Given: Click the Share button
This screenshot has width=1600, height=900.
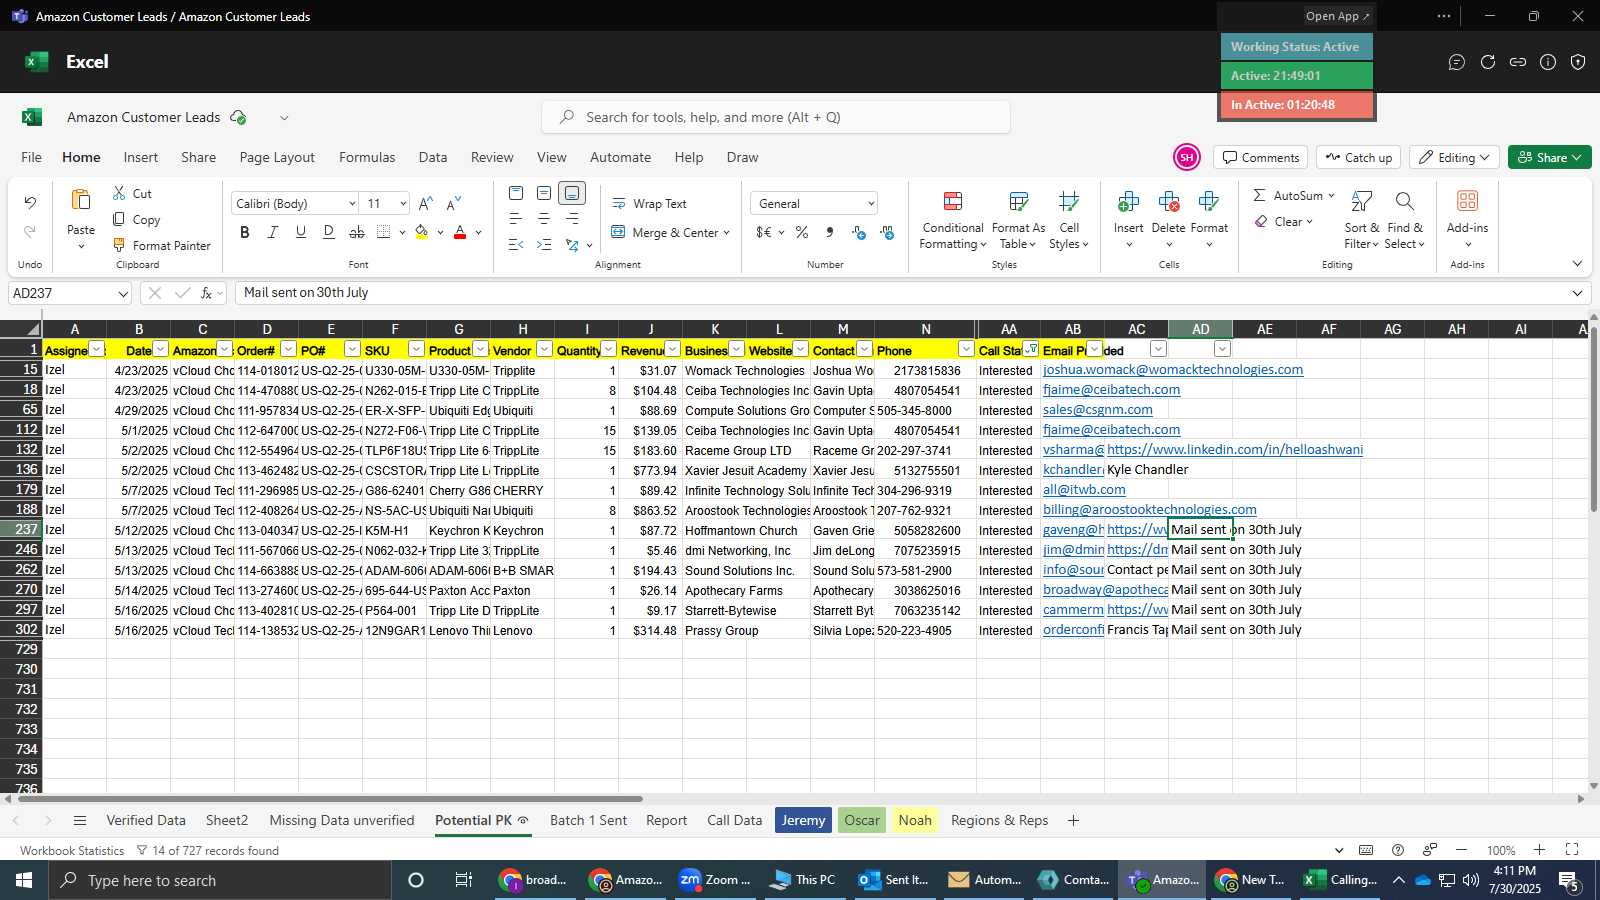Looking at the screenshot, I should (x=1550, y=157).
